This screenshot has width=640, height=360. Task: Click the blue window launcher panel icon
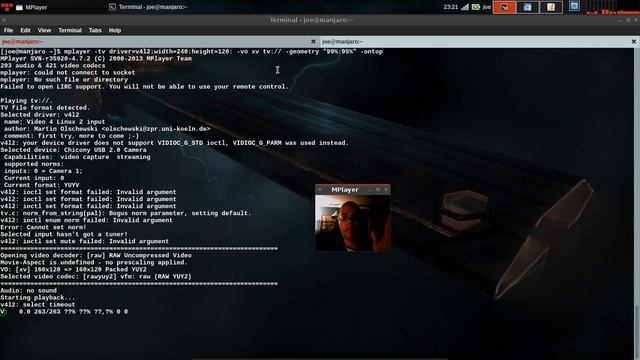tap(574, 6)
